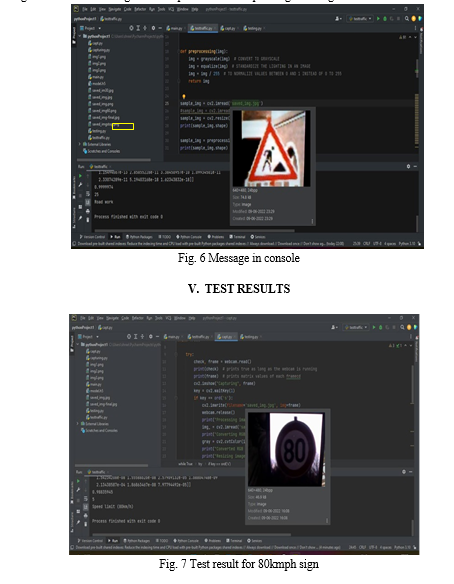Expand External Libraries node in Fig. 7 tree
Viewport: 454px width, 584px height.
(78, 423)
